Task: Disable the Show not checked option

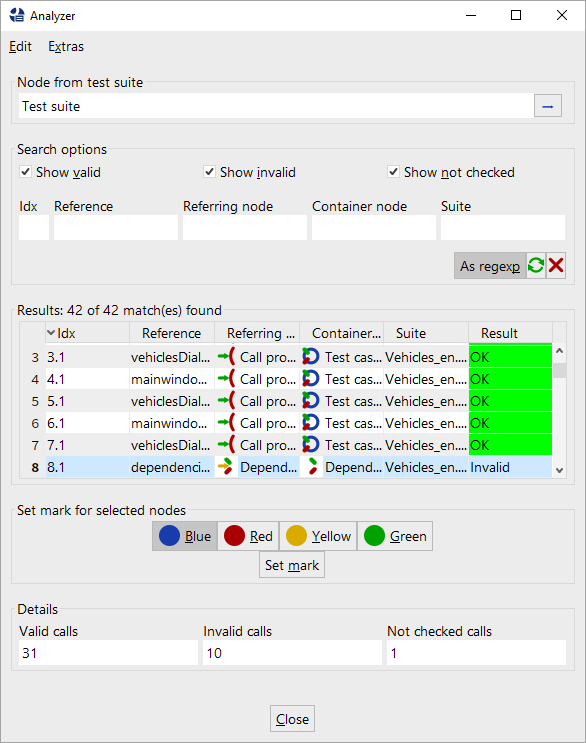Action: pos(393,172)
